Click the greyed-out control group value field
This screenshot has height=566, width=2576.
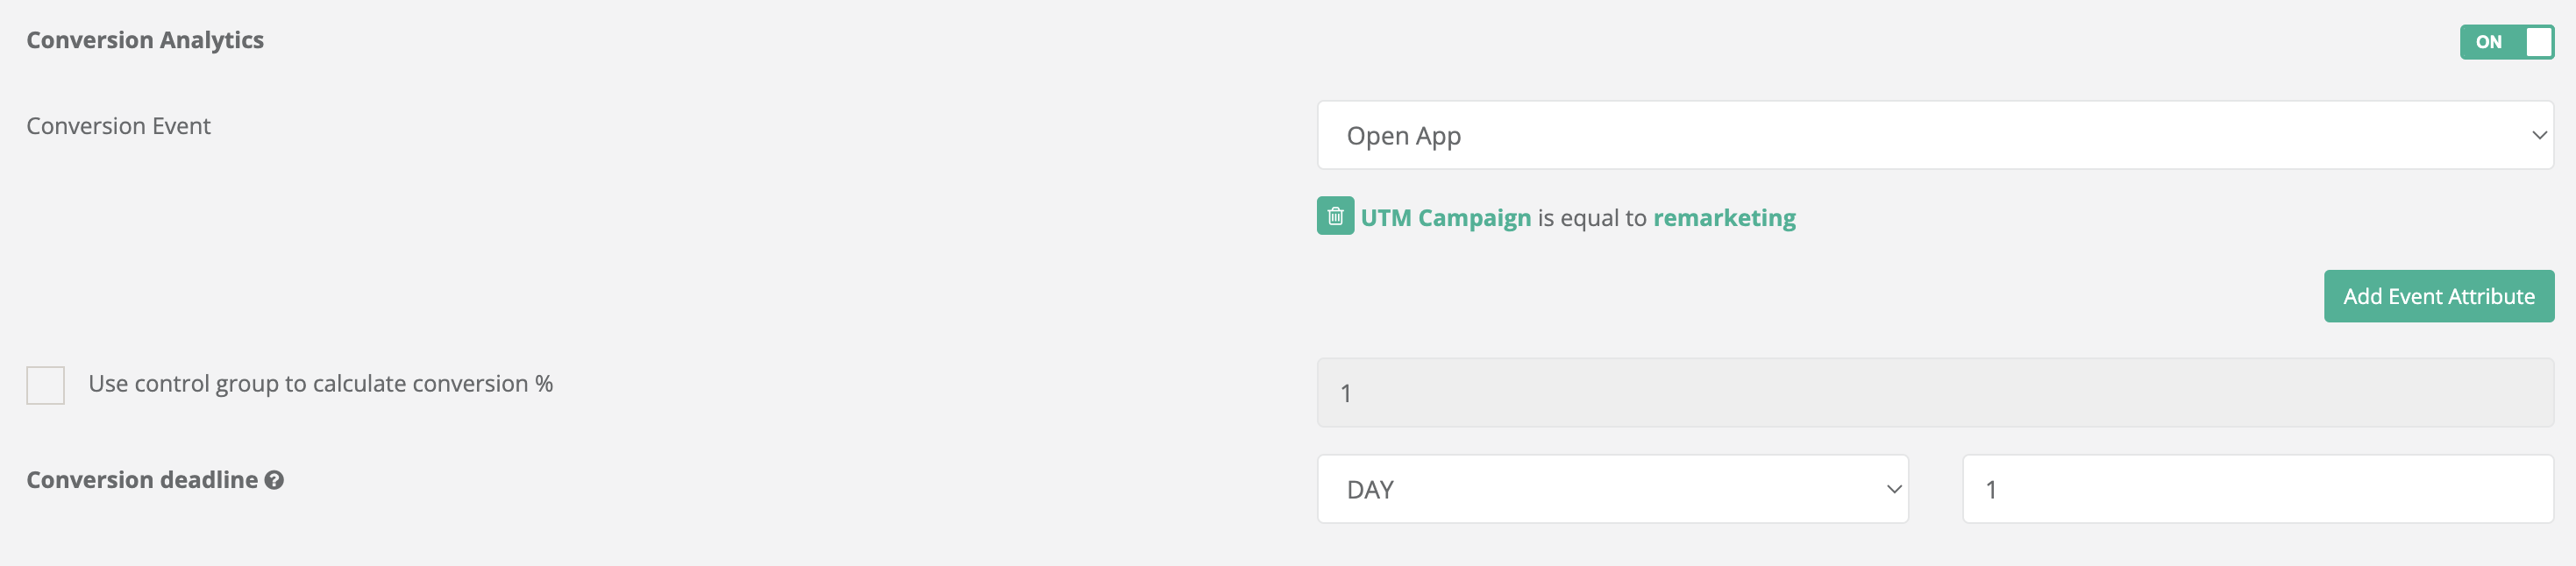[x=1934, y=393]
